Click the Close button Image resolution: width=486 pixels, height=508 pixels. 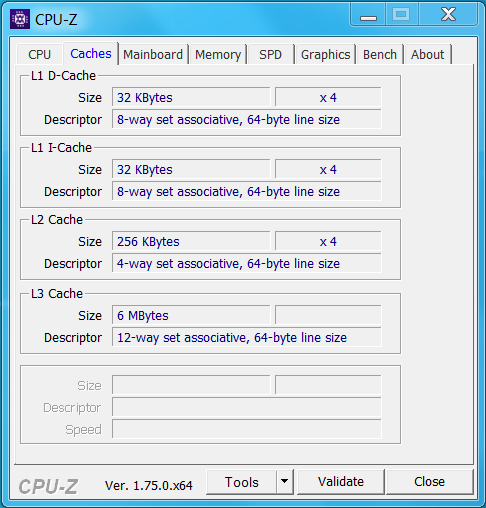coord(430,482)
